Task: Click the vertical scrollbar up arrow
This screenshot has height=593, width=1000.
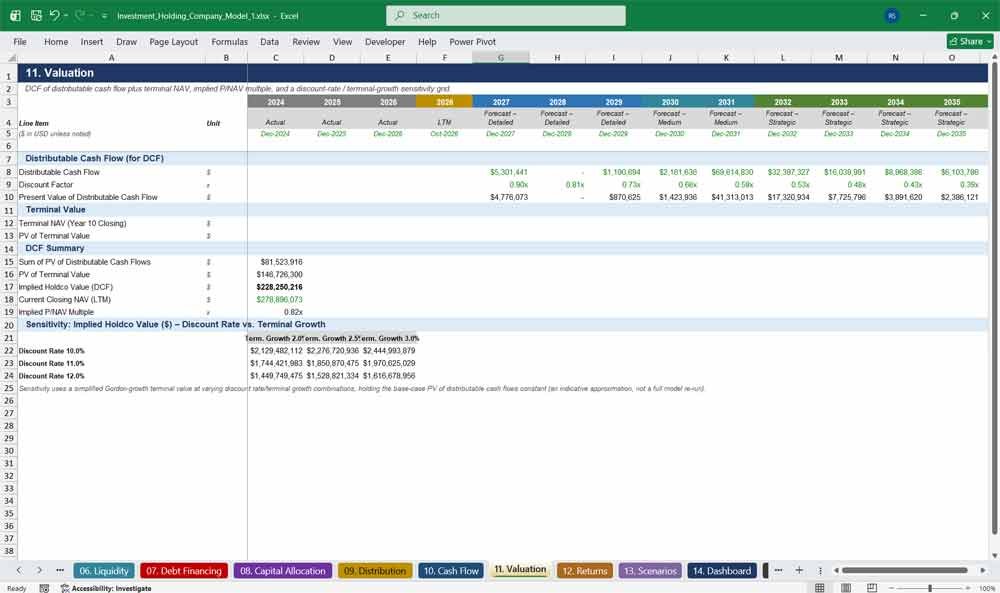Action: pos(994,57)
